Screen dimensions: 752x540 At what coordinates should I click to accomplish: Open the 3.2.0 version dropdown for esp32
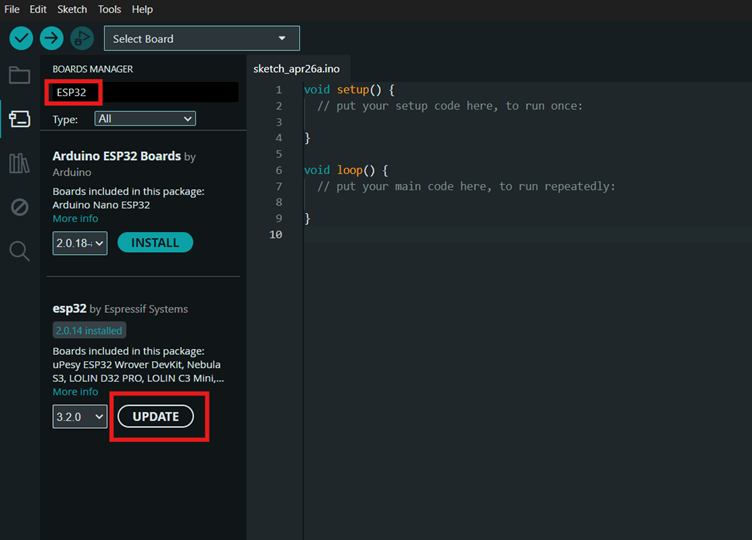(79, 416)
